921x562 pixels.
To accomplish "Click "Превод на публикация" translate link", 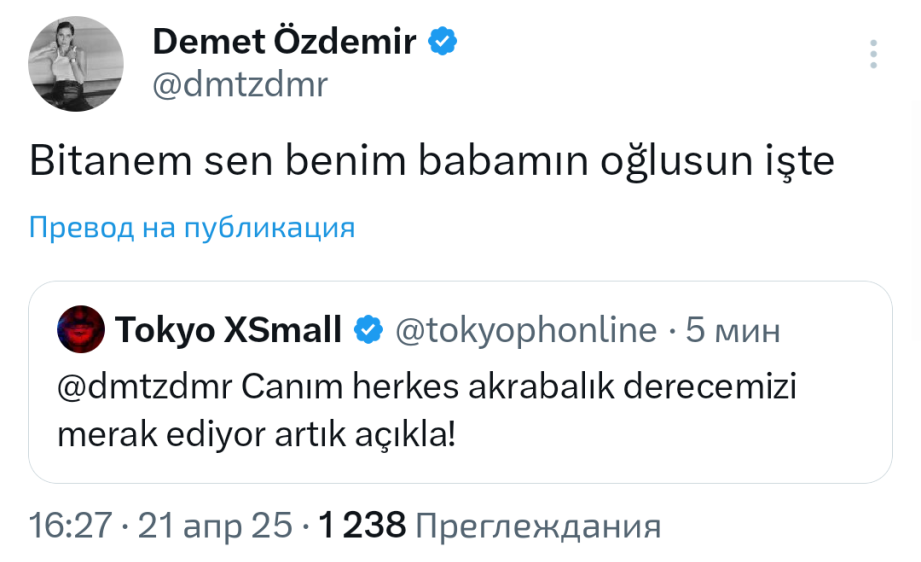I will pyautogui.click(x=192, y=228).
